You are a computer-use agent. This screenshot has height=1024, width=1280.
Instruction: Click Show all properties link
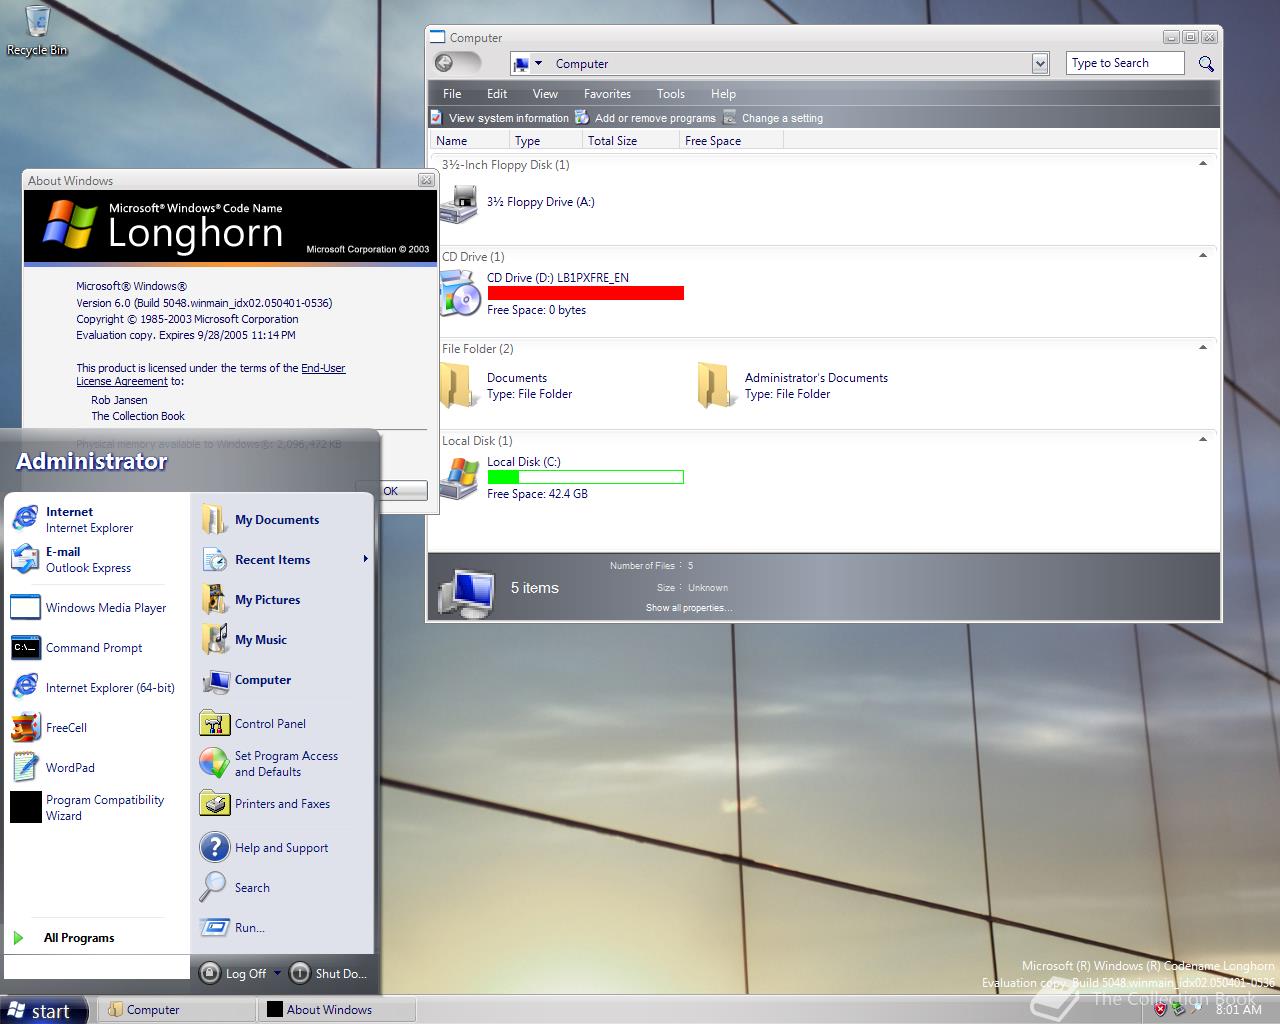coord(688,608)
